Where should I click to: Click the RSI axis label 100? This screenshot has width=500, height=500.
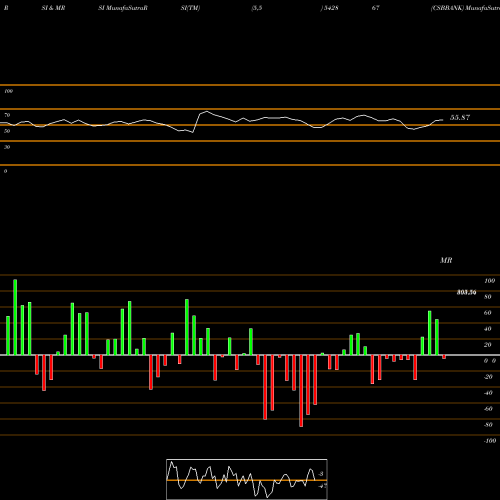[x=8, y=91]
